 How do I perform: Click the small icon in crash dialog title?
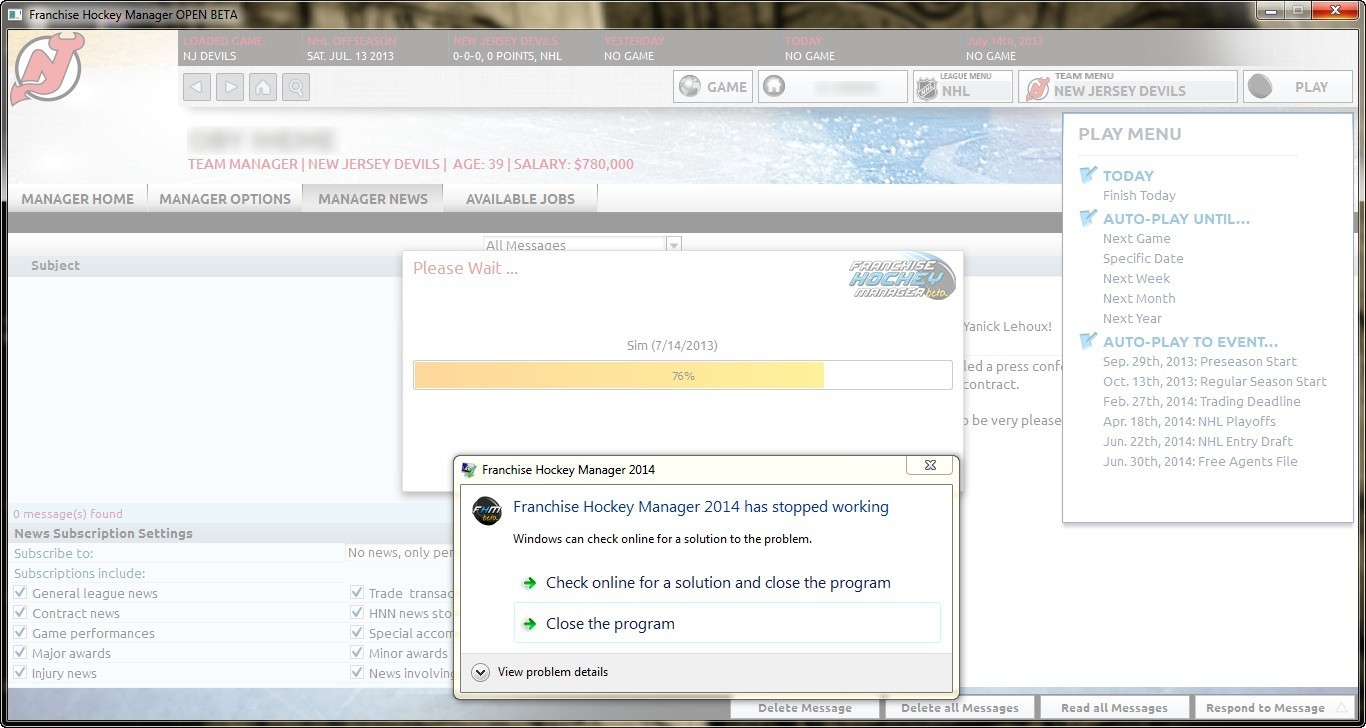click(469, 469)
